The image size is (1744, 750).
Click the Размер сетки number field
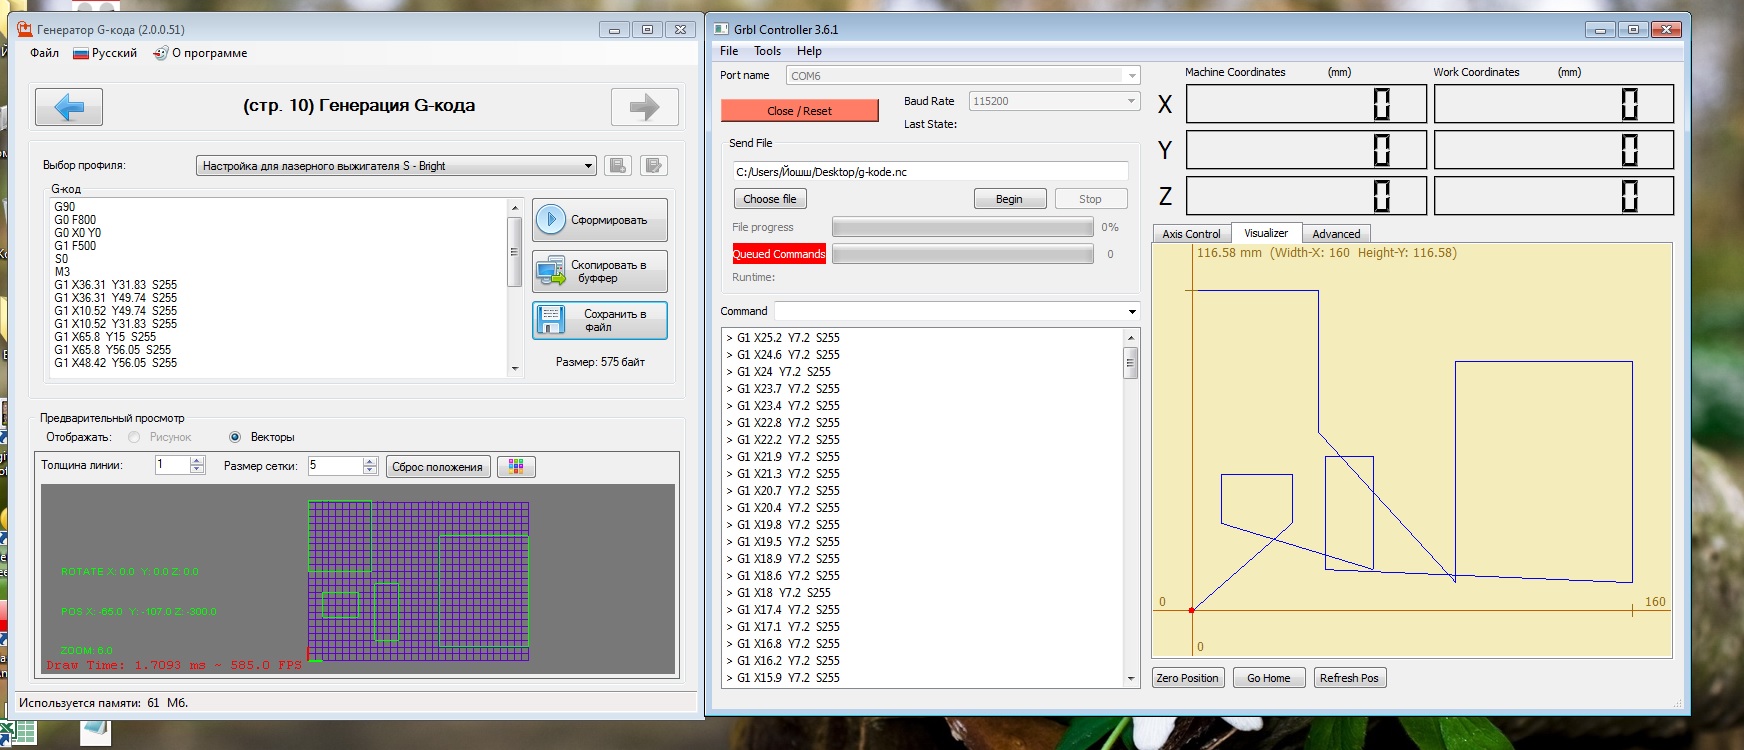click(335, 465)
